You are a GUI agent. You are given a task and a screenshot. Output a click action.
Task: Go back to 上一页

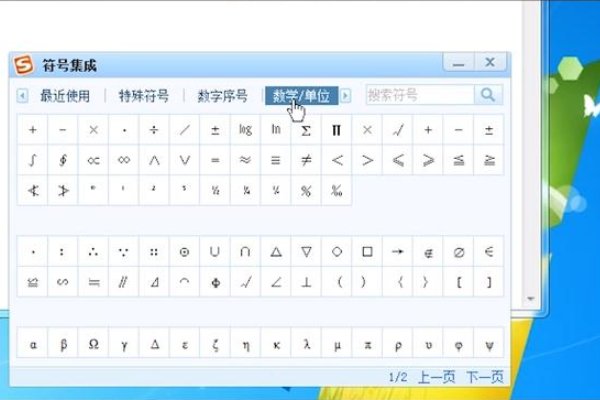(x=437, y=377)
